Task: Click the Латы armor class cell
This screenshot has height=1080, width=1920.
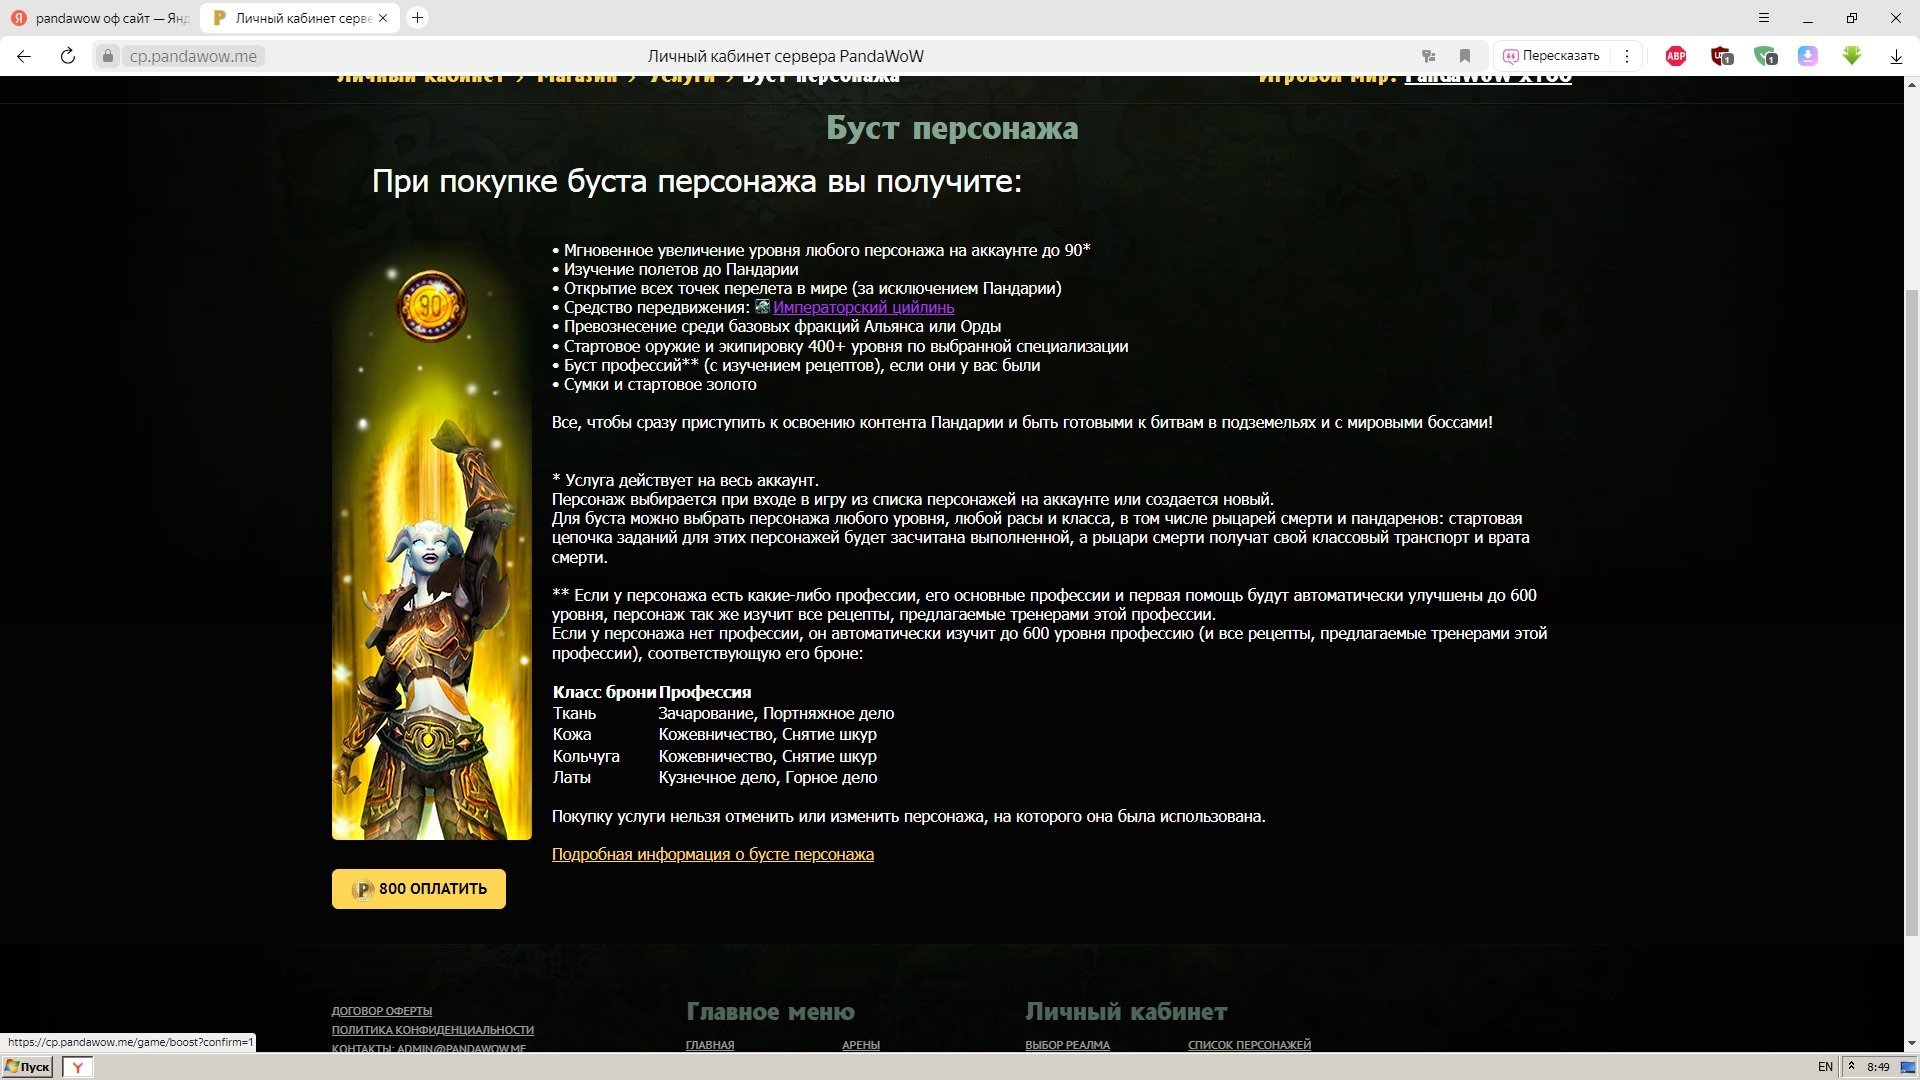Action: click(572, 777)
